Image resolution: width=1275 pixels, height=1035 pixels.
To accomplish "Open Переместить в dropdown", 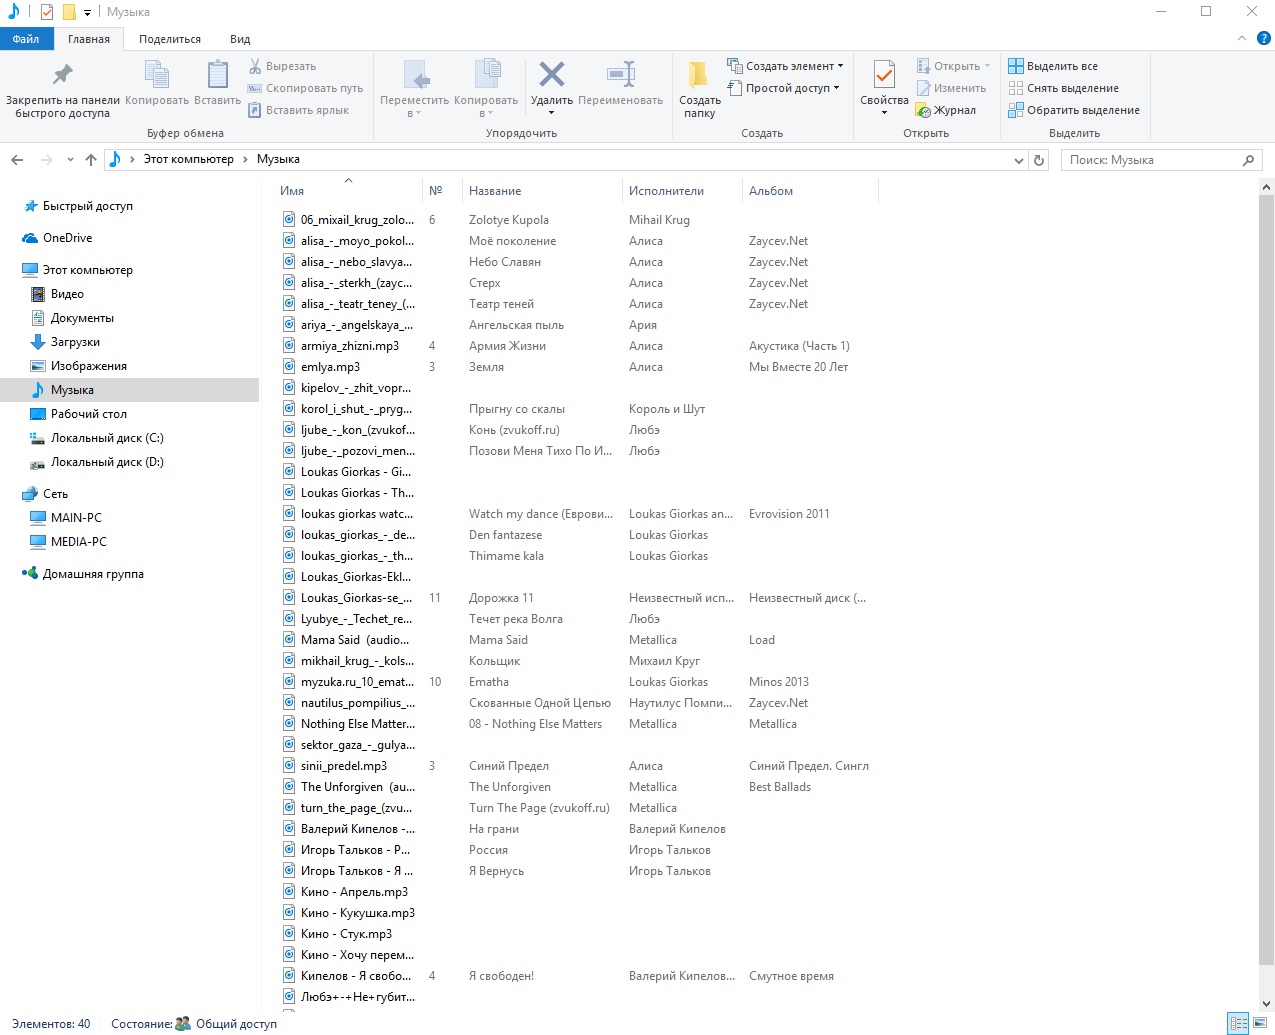I will point(415,89).
